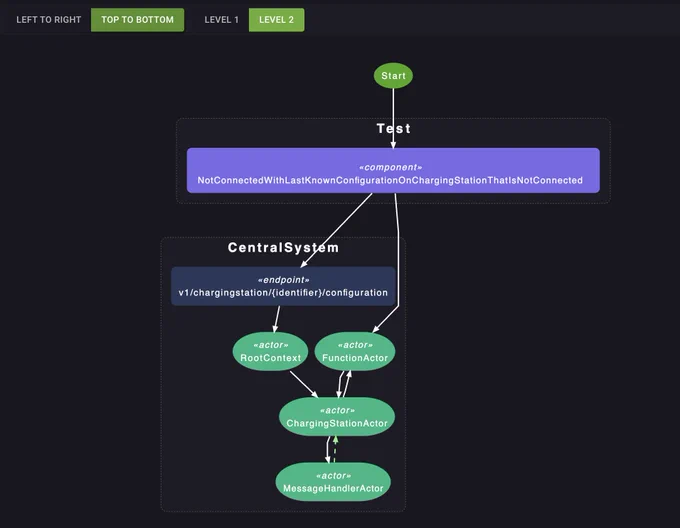Select the v1/chargingstation configuration endpoint node

pyautogui.click(x=283, y=286)
